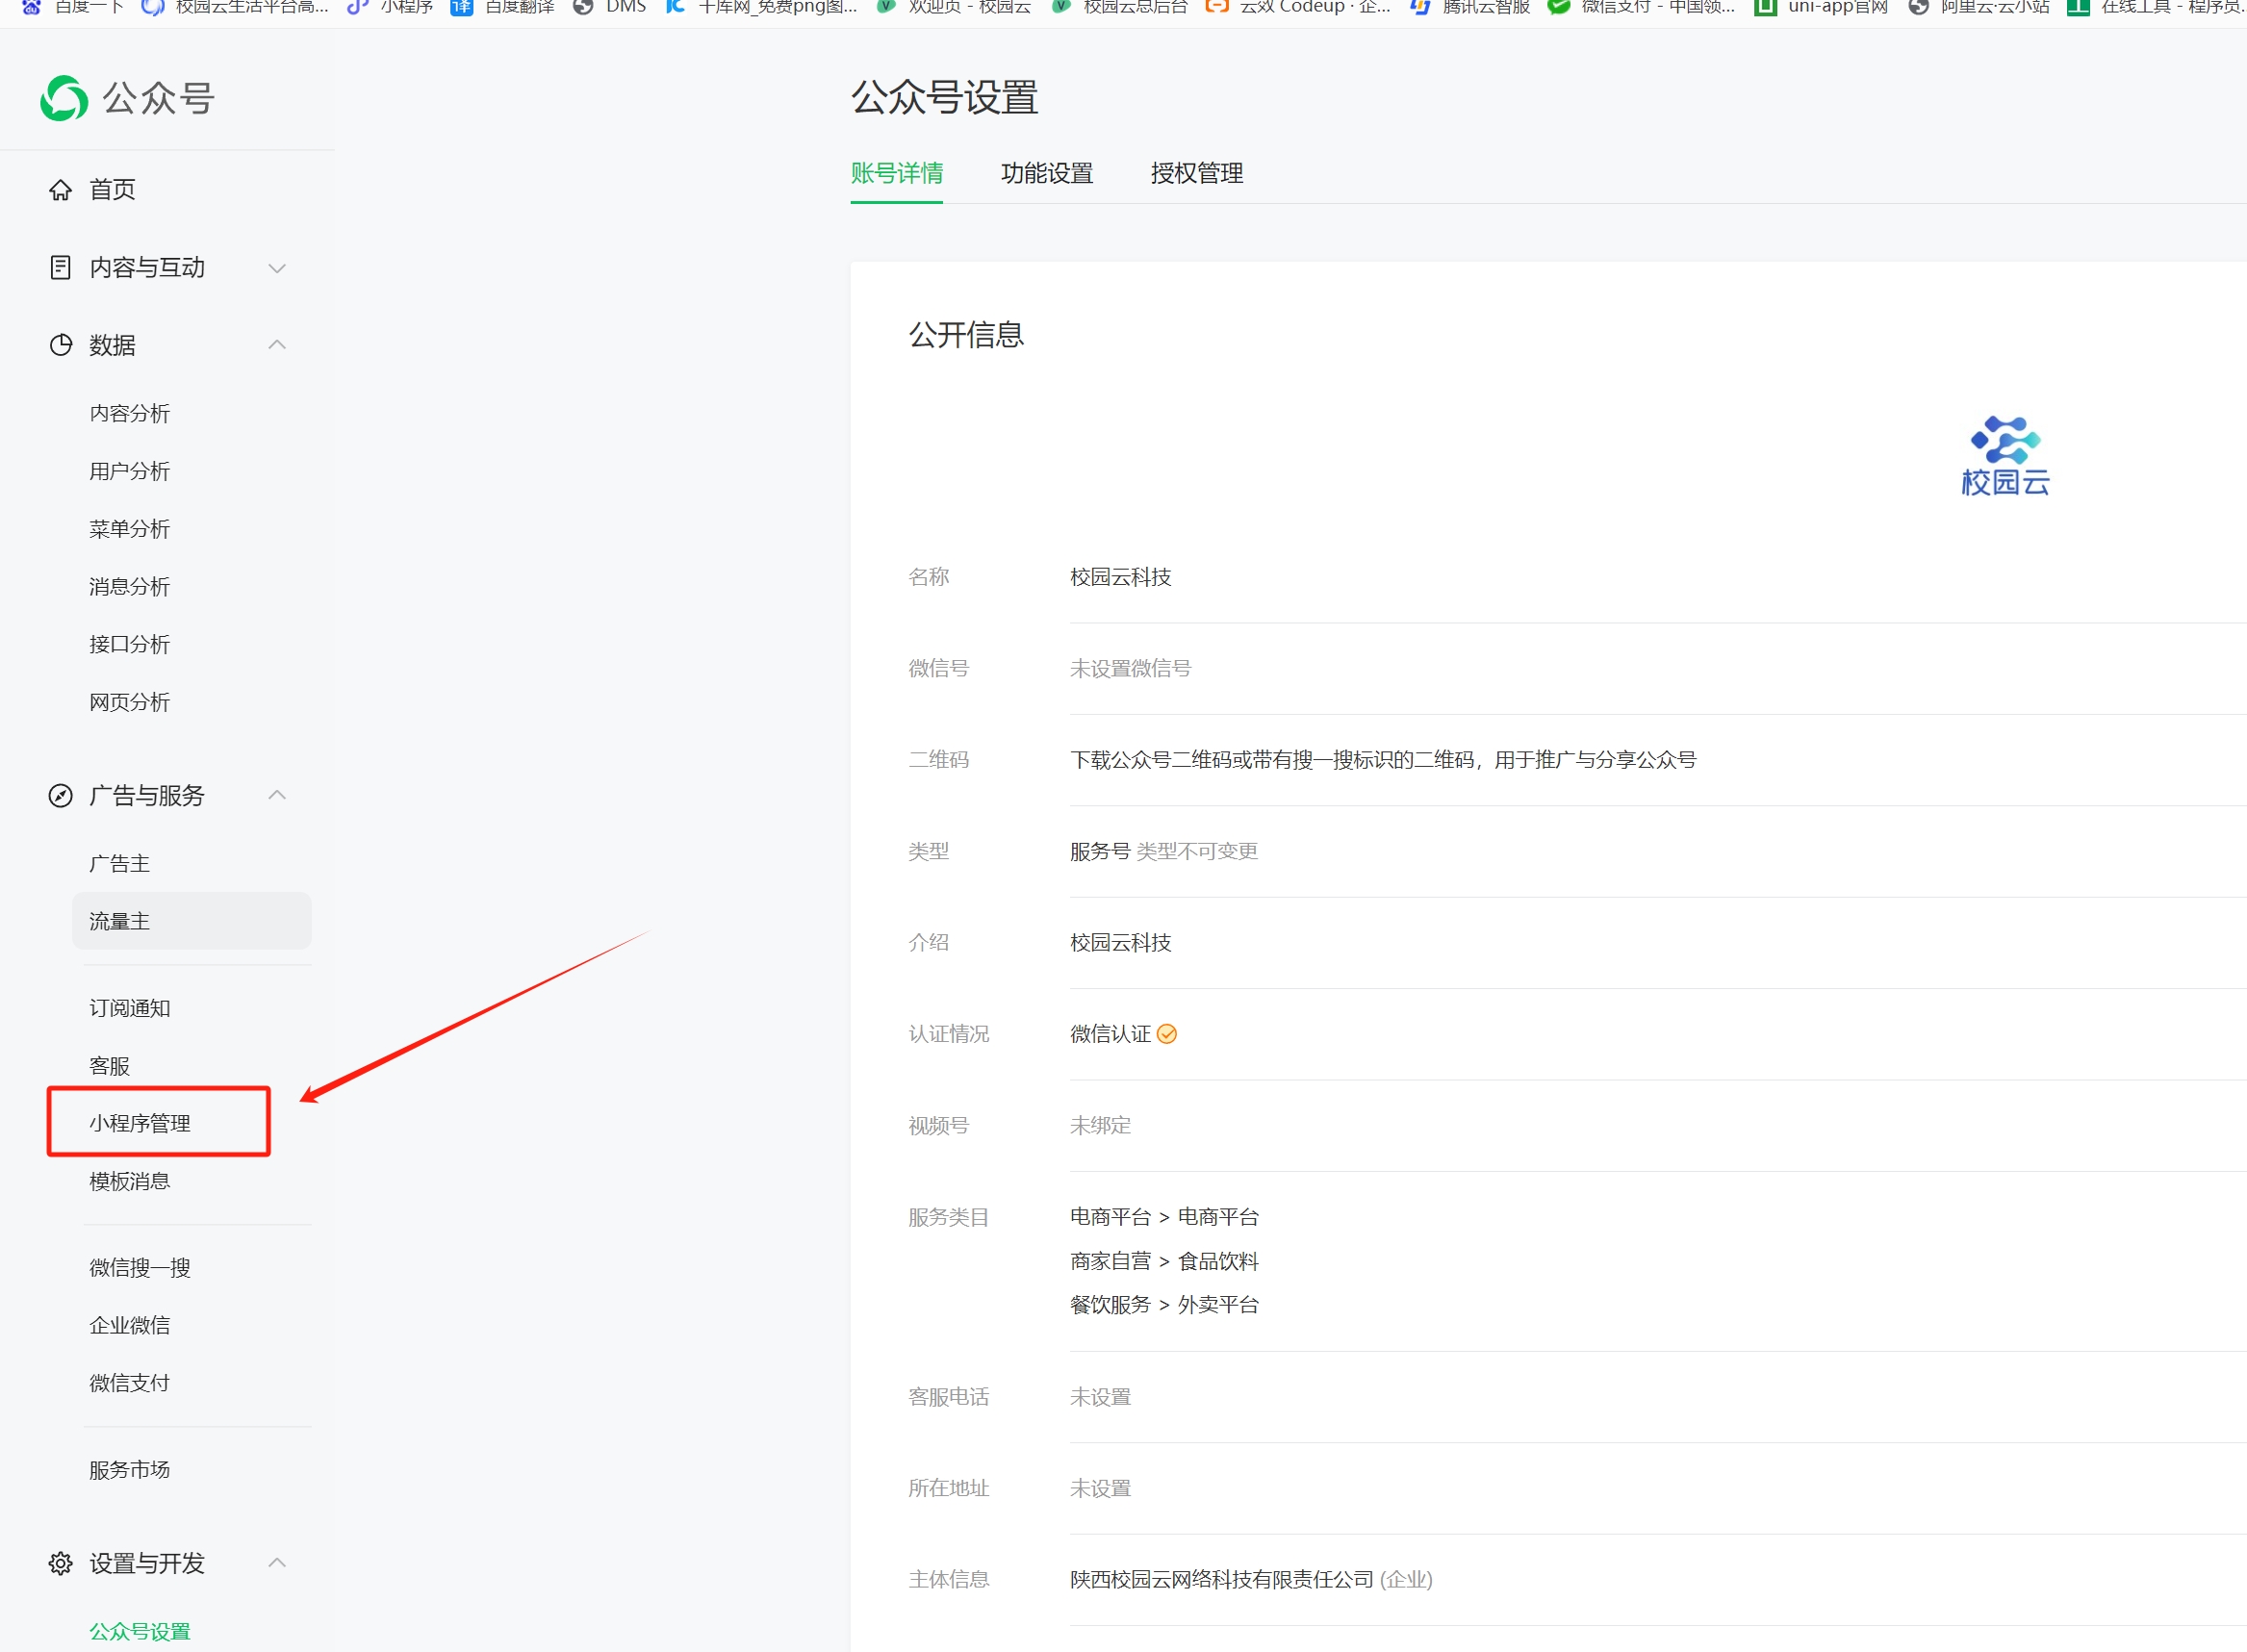The height and width of the screenshot is (1652, 2247).
Task: Switch to the 授权管理 tab
Action: [1196, 173]
